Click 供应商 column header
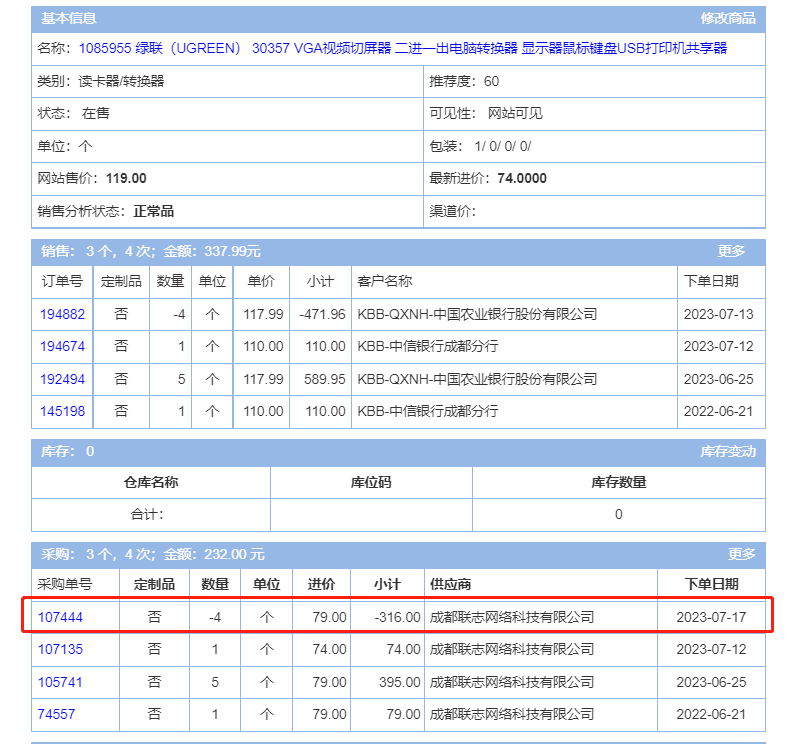803x744 pixels. [x=450, y=584]
